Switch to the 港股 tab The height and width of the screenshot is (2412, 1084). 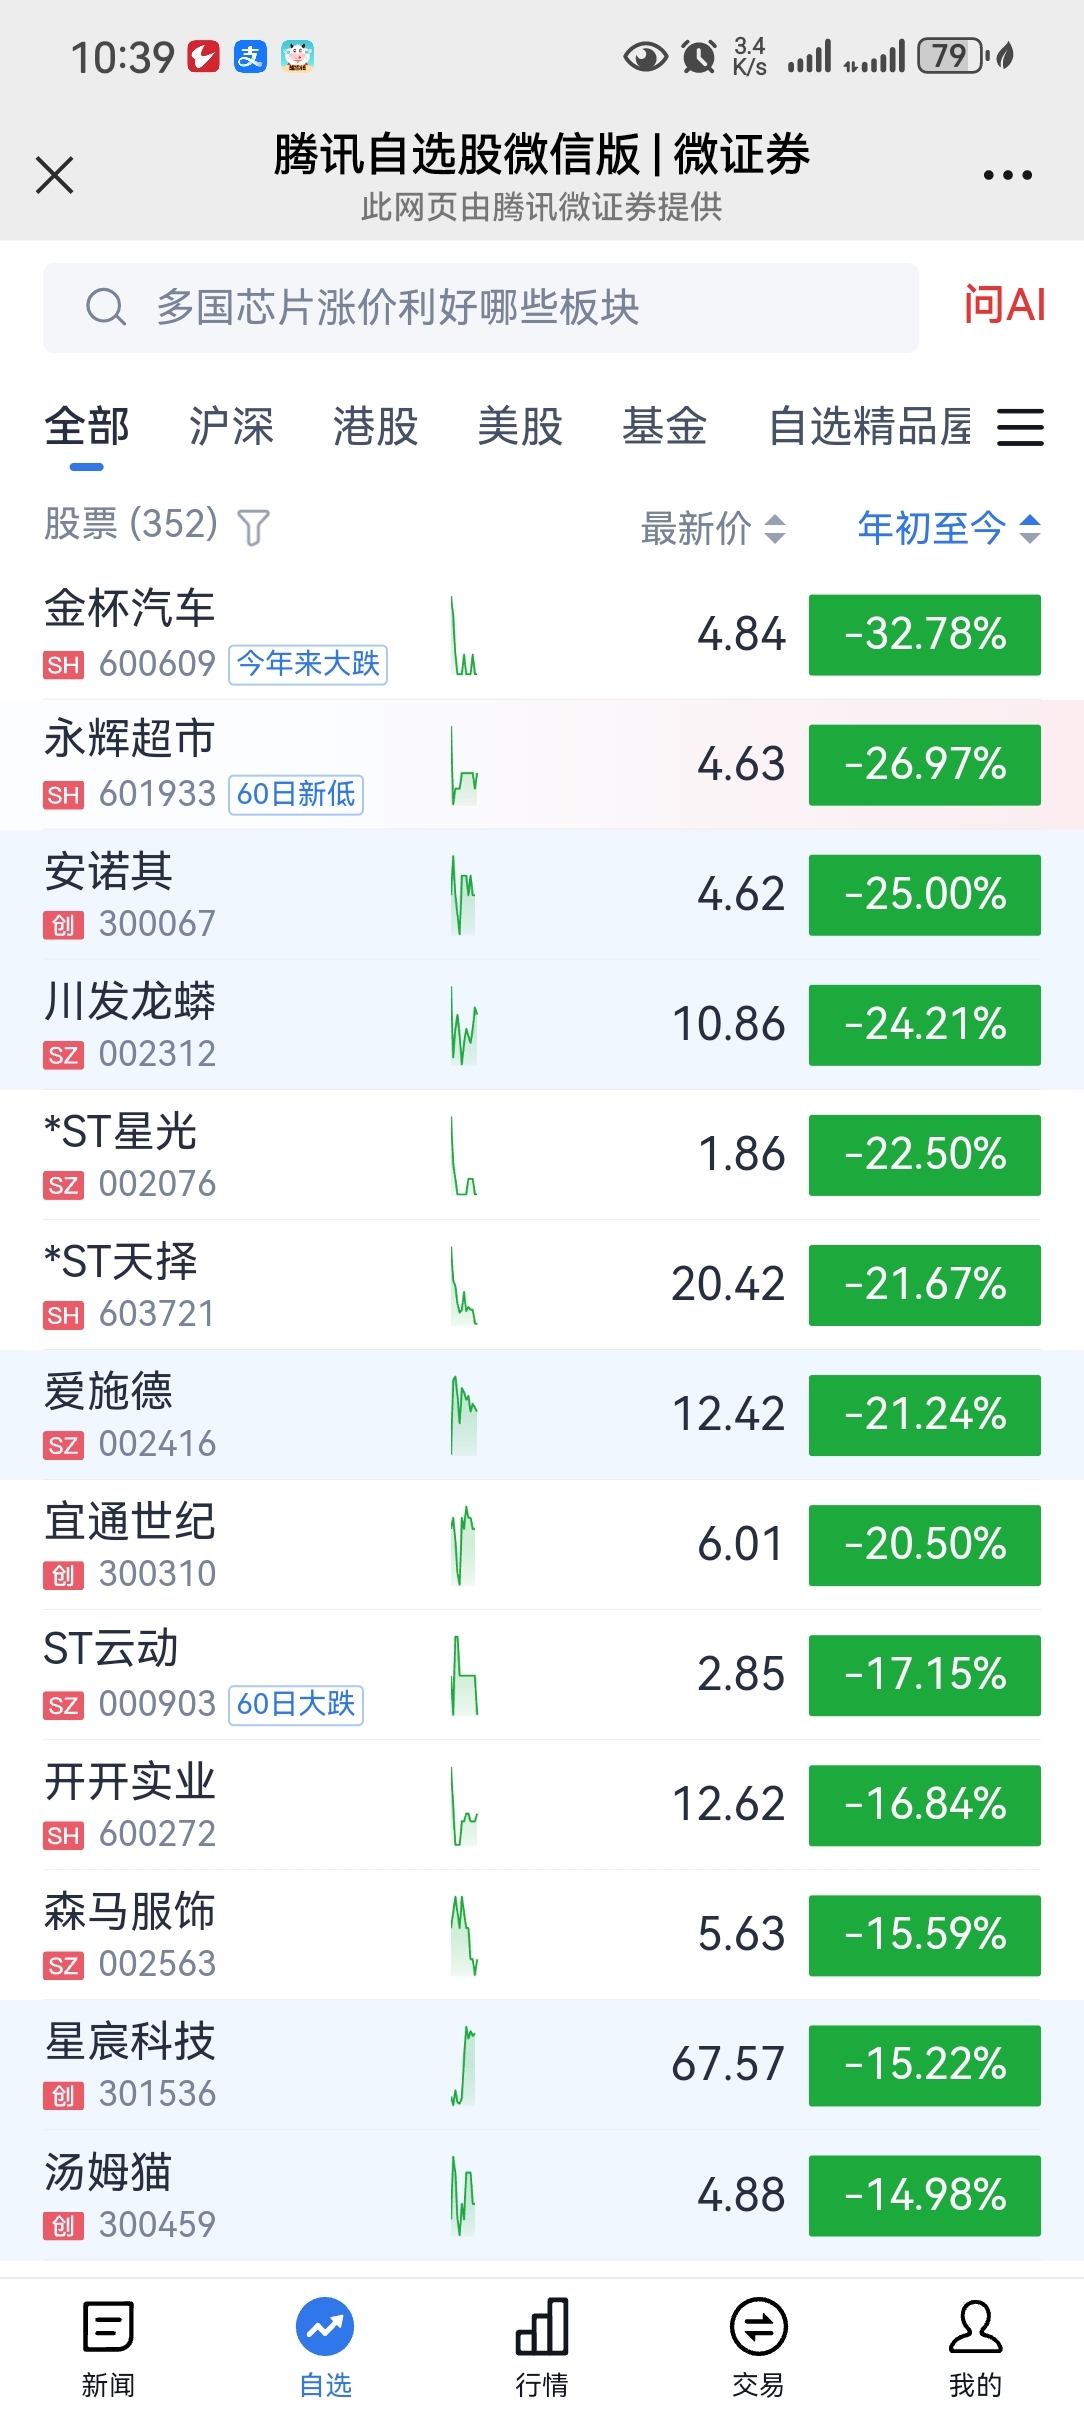pos(375,427)
